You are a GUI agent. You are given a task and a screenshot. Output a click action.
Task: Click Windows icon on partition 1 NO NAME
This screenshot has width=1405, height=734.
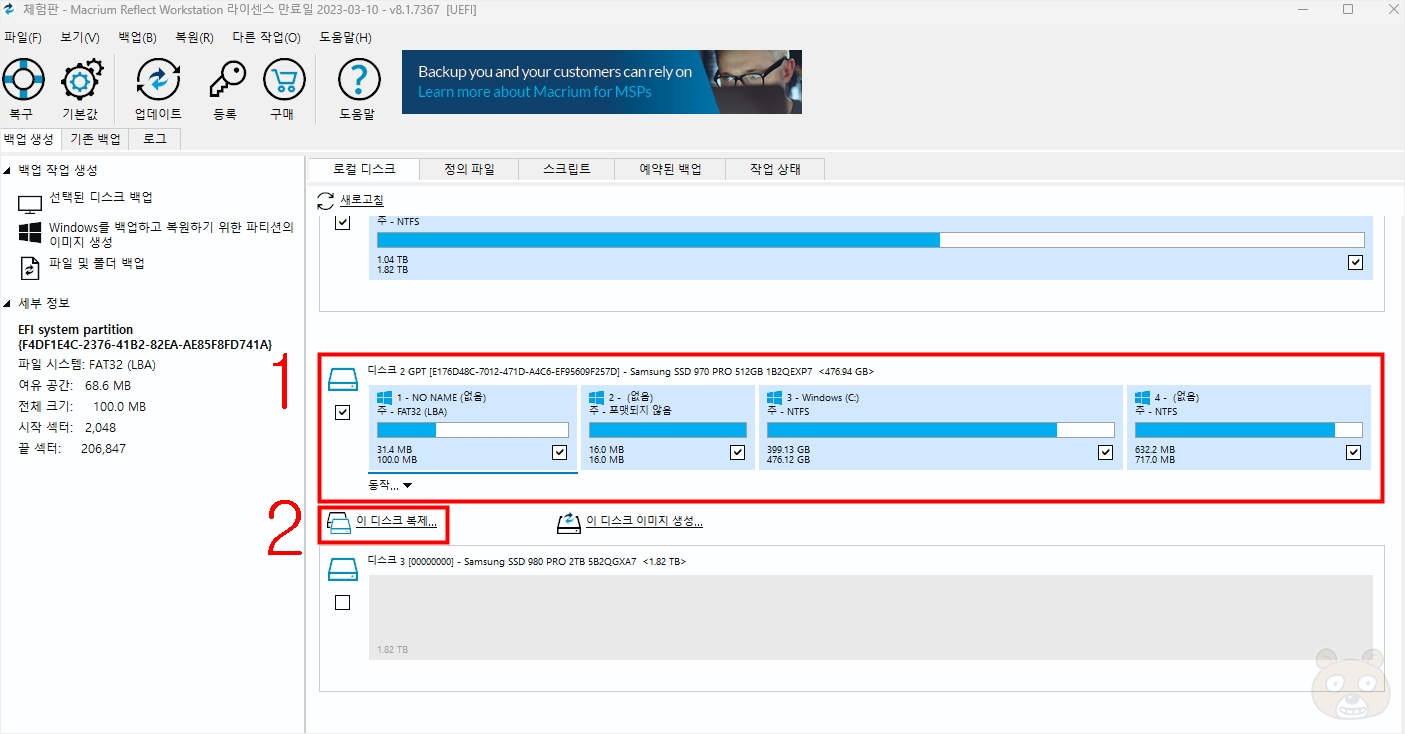385,397
